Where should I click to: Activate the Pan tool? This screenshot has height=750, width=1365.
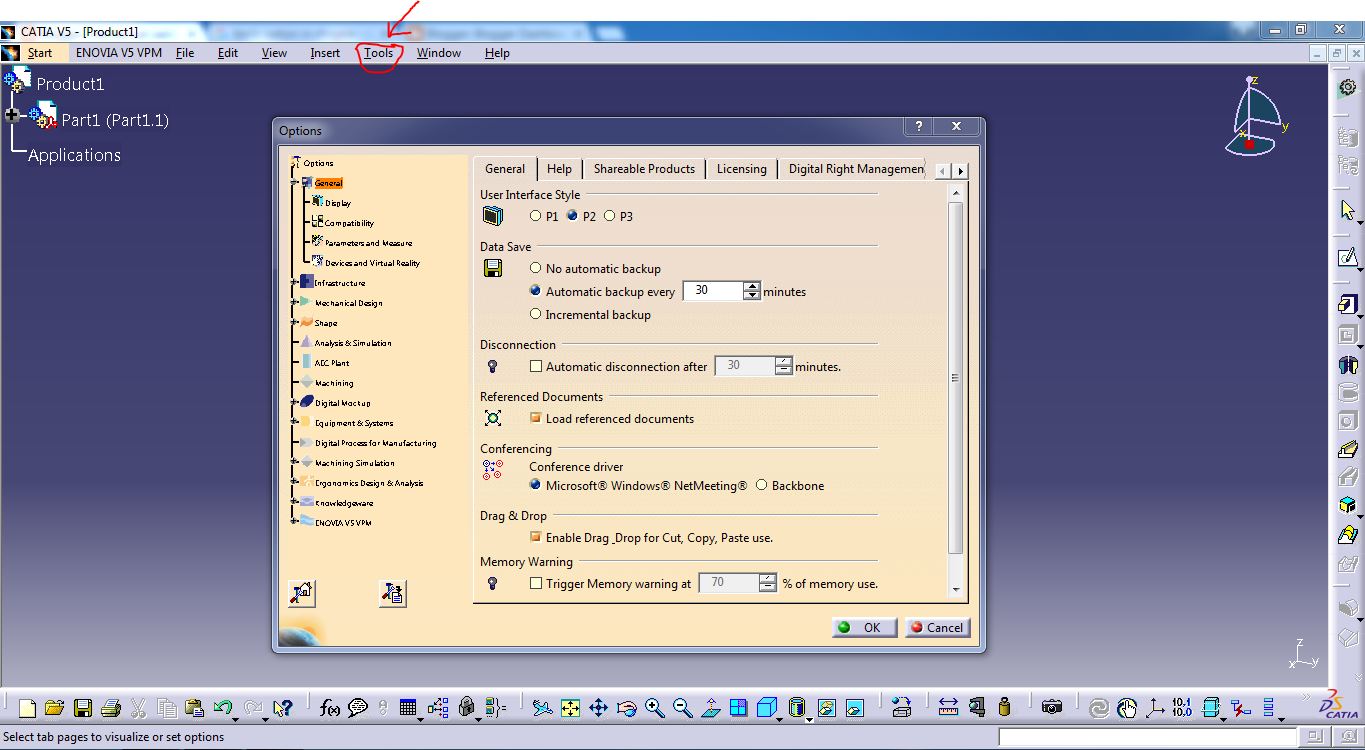[598, 707]
